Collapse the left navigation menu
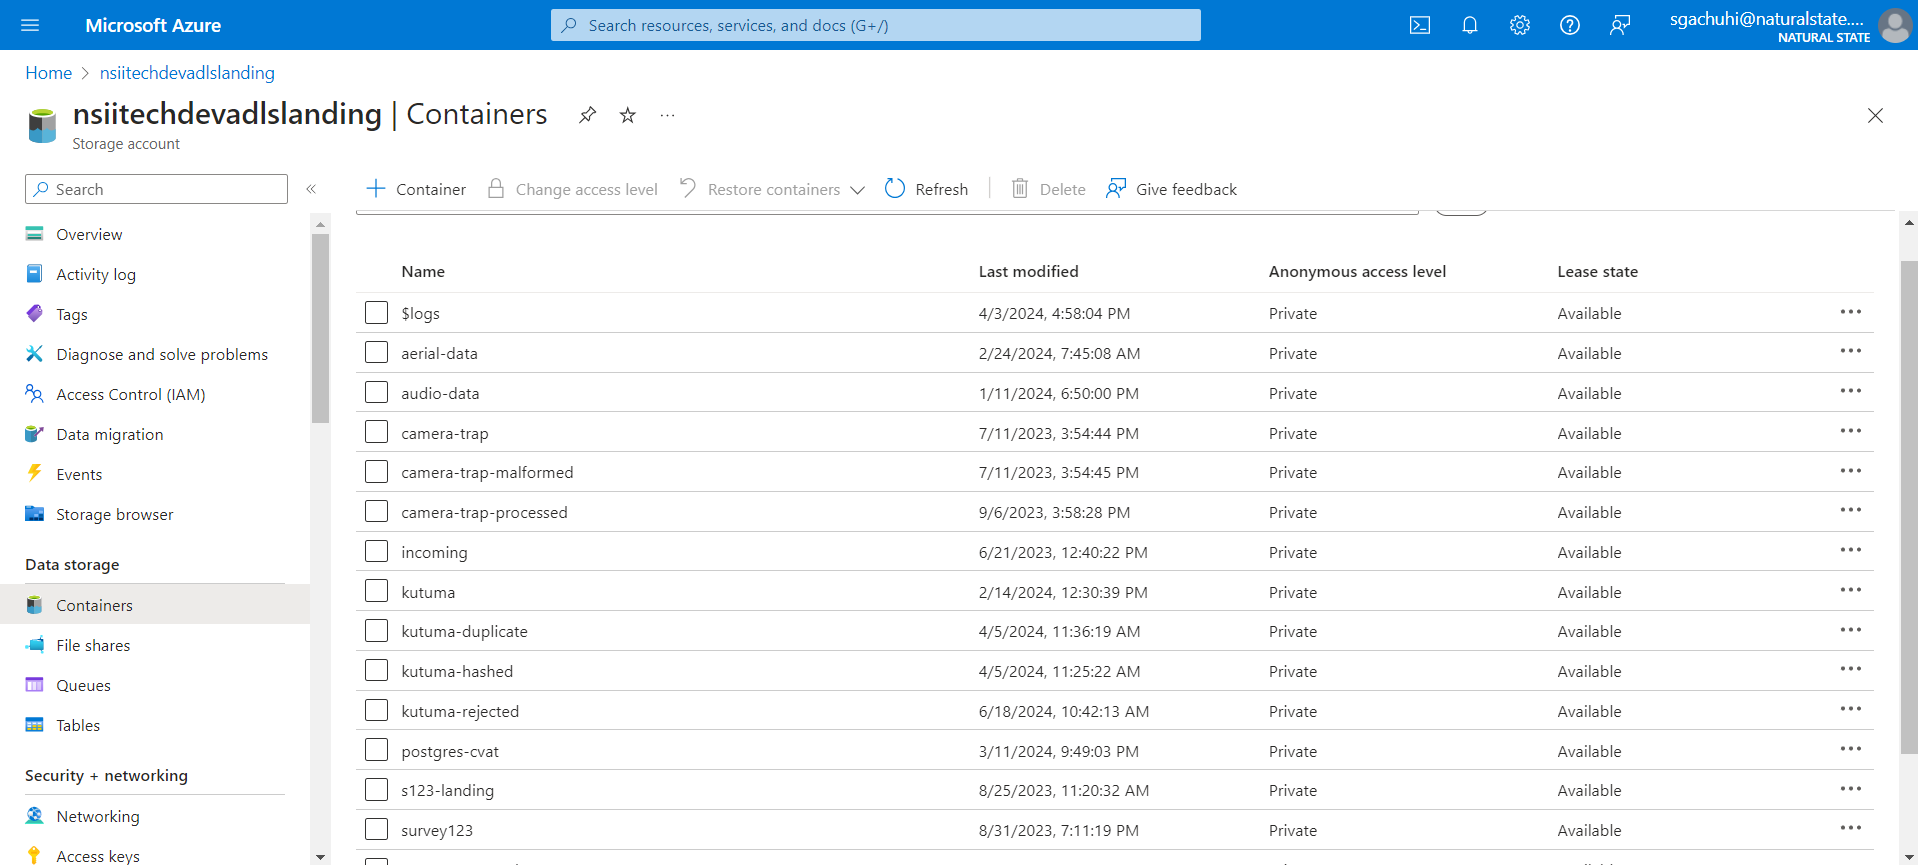1918x865 pixels. (x=311, y=189)
